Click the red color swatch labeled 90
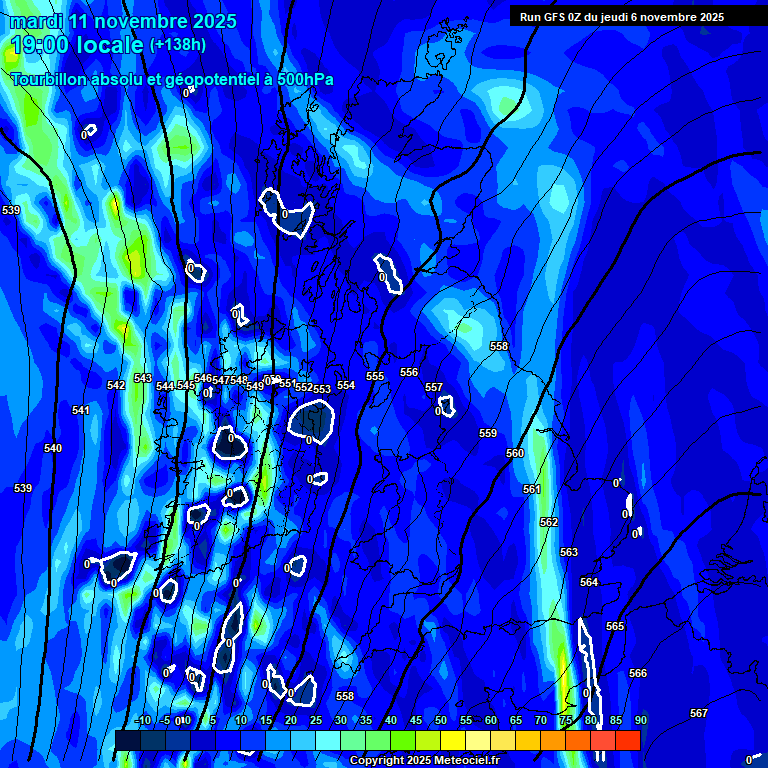The image size is (768, 768). point(628,740)
